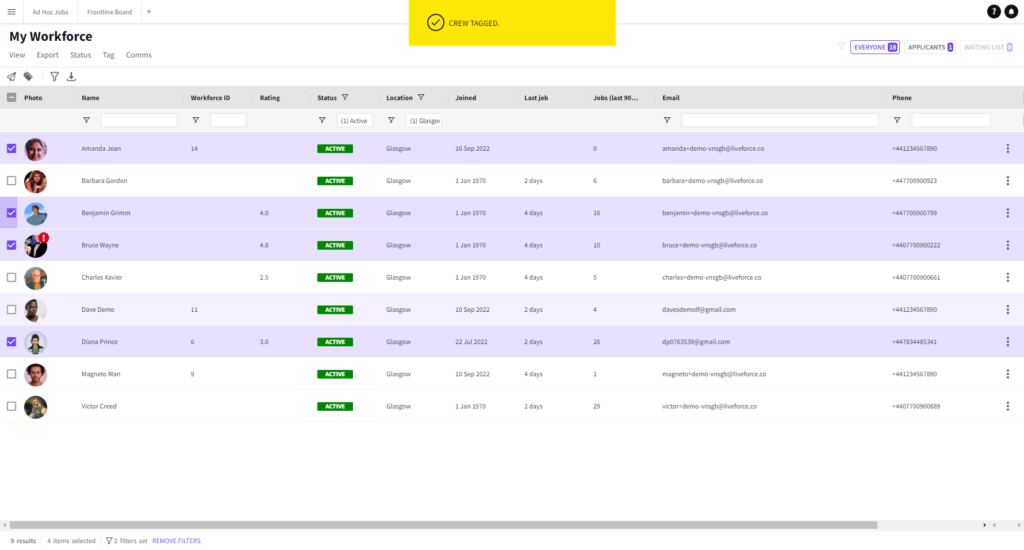This screenshot has width=1024, height=550.
Task: Open the Tag menu
Action: coord(108,55)
